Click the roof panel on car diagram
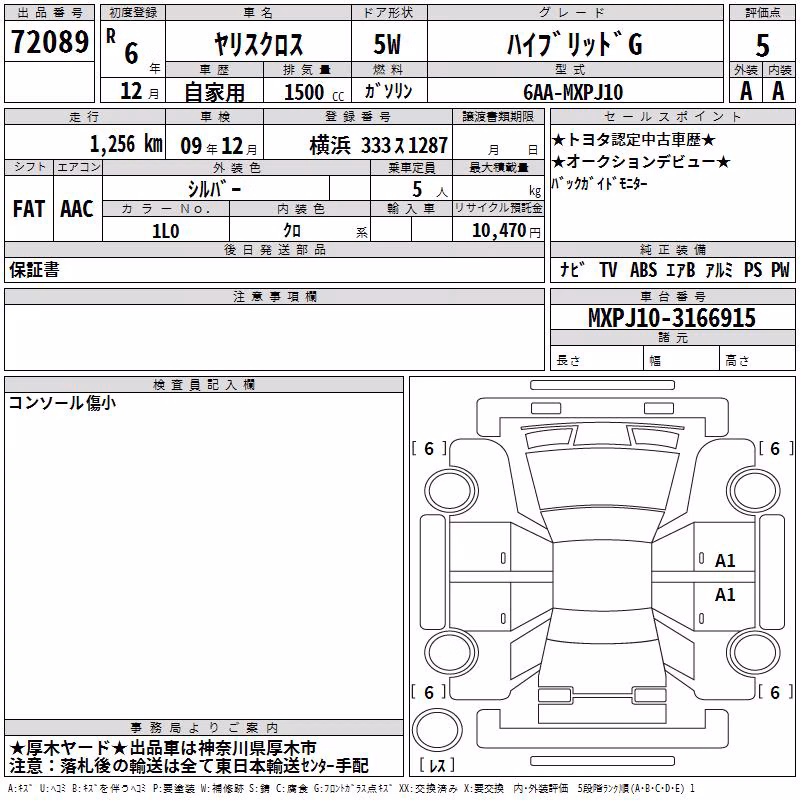Image resolution: width=800 pixels, height=800 pixels. click(x=603, y=575)
